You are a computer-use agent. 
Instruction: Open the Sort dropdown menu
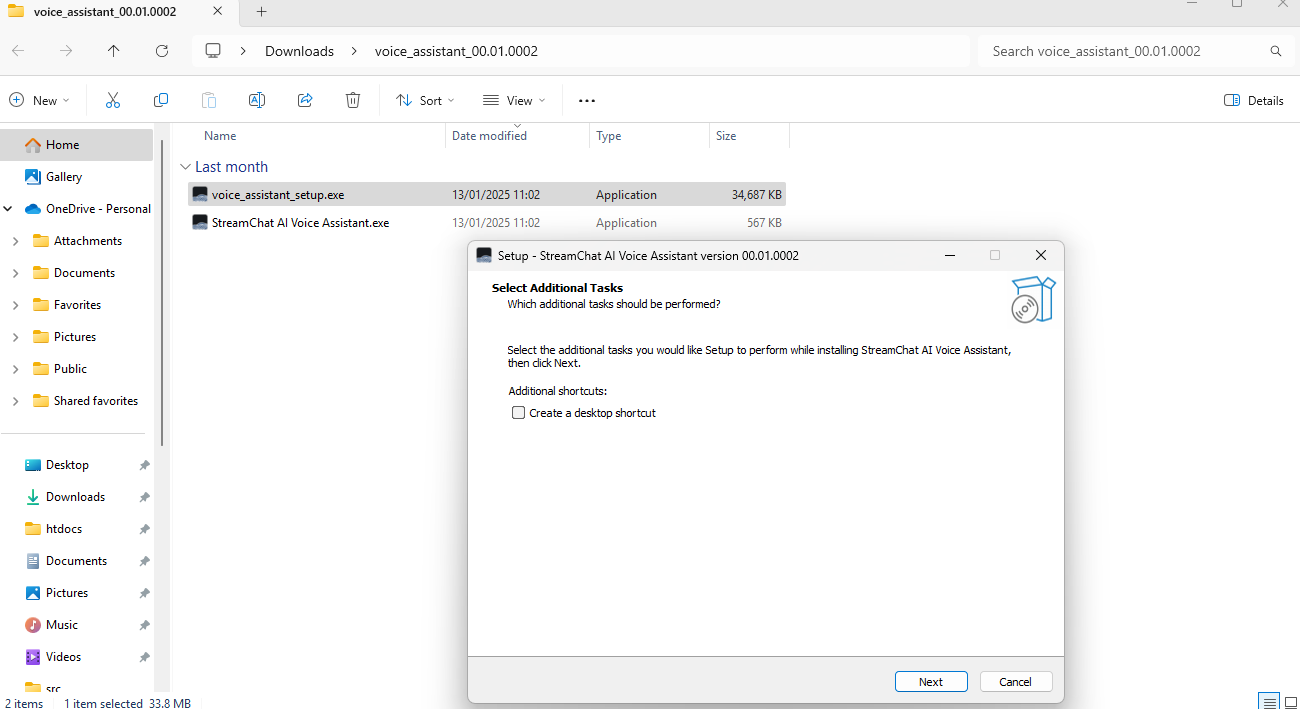[x=426, y=100]
